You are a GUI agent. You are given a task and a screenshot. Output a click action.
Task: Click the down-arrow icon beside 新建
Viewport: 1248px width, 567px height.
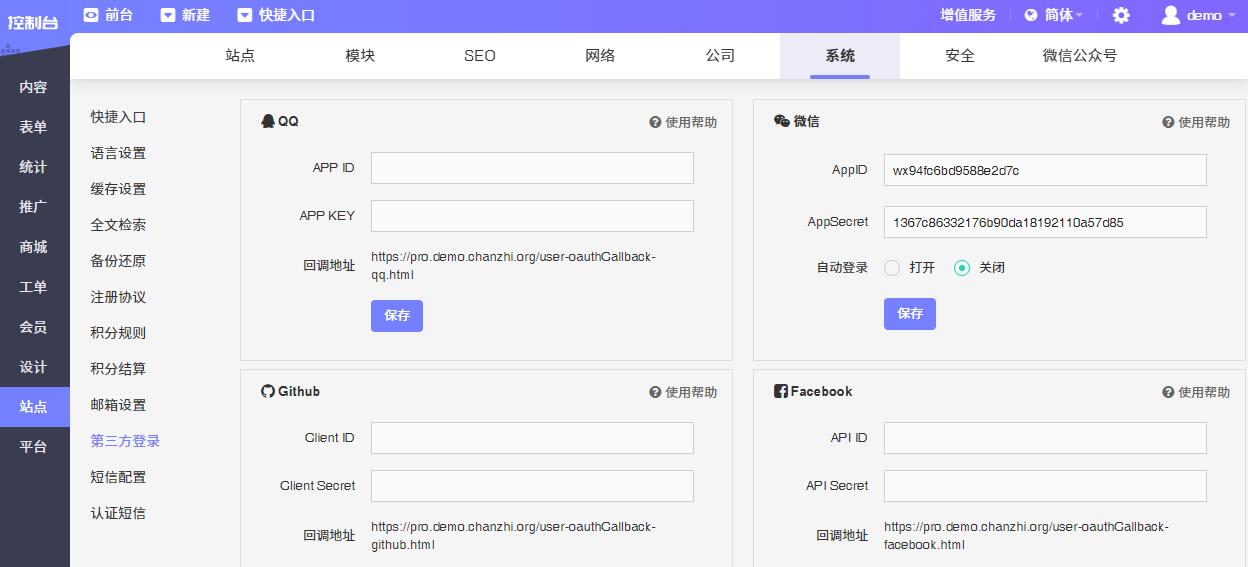[168, 15]
